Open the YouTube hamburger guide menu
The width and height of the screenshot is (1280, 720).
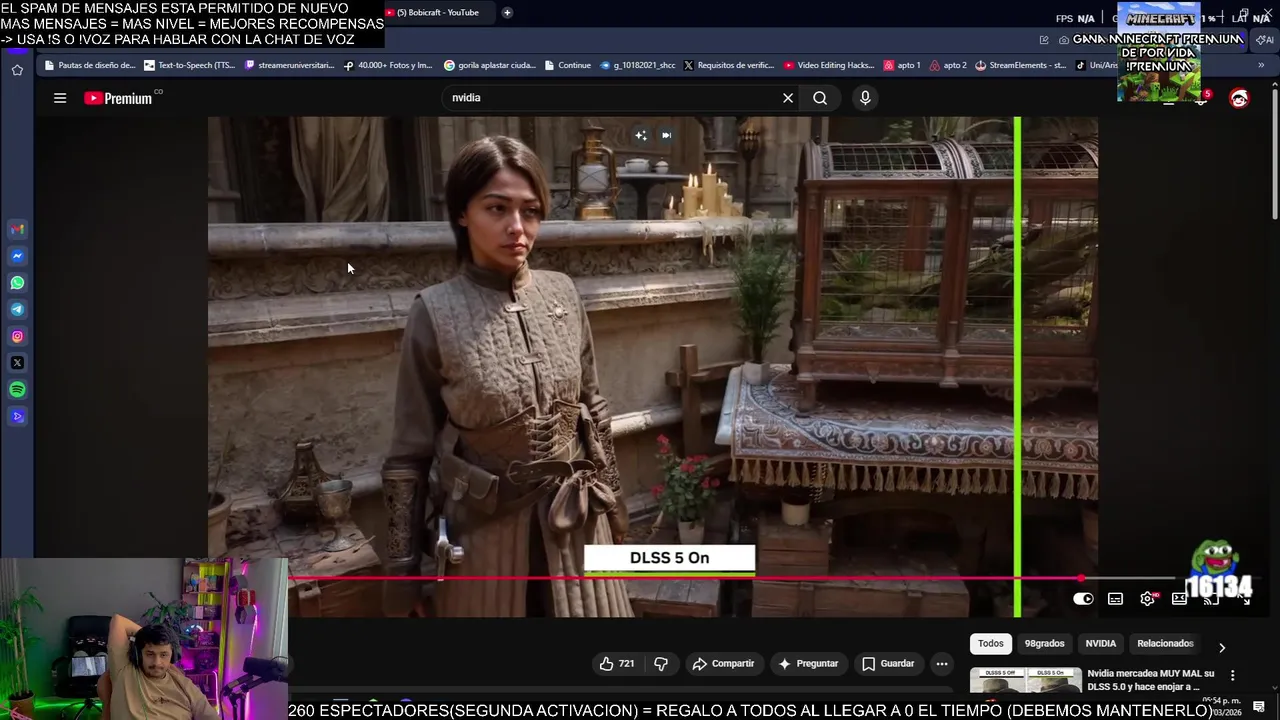tap(60, 98)
